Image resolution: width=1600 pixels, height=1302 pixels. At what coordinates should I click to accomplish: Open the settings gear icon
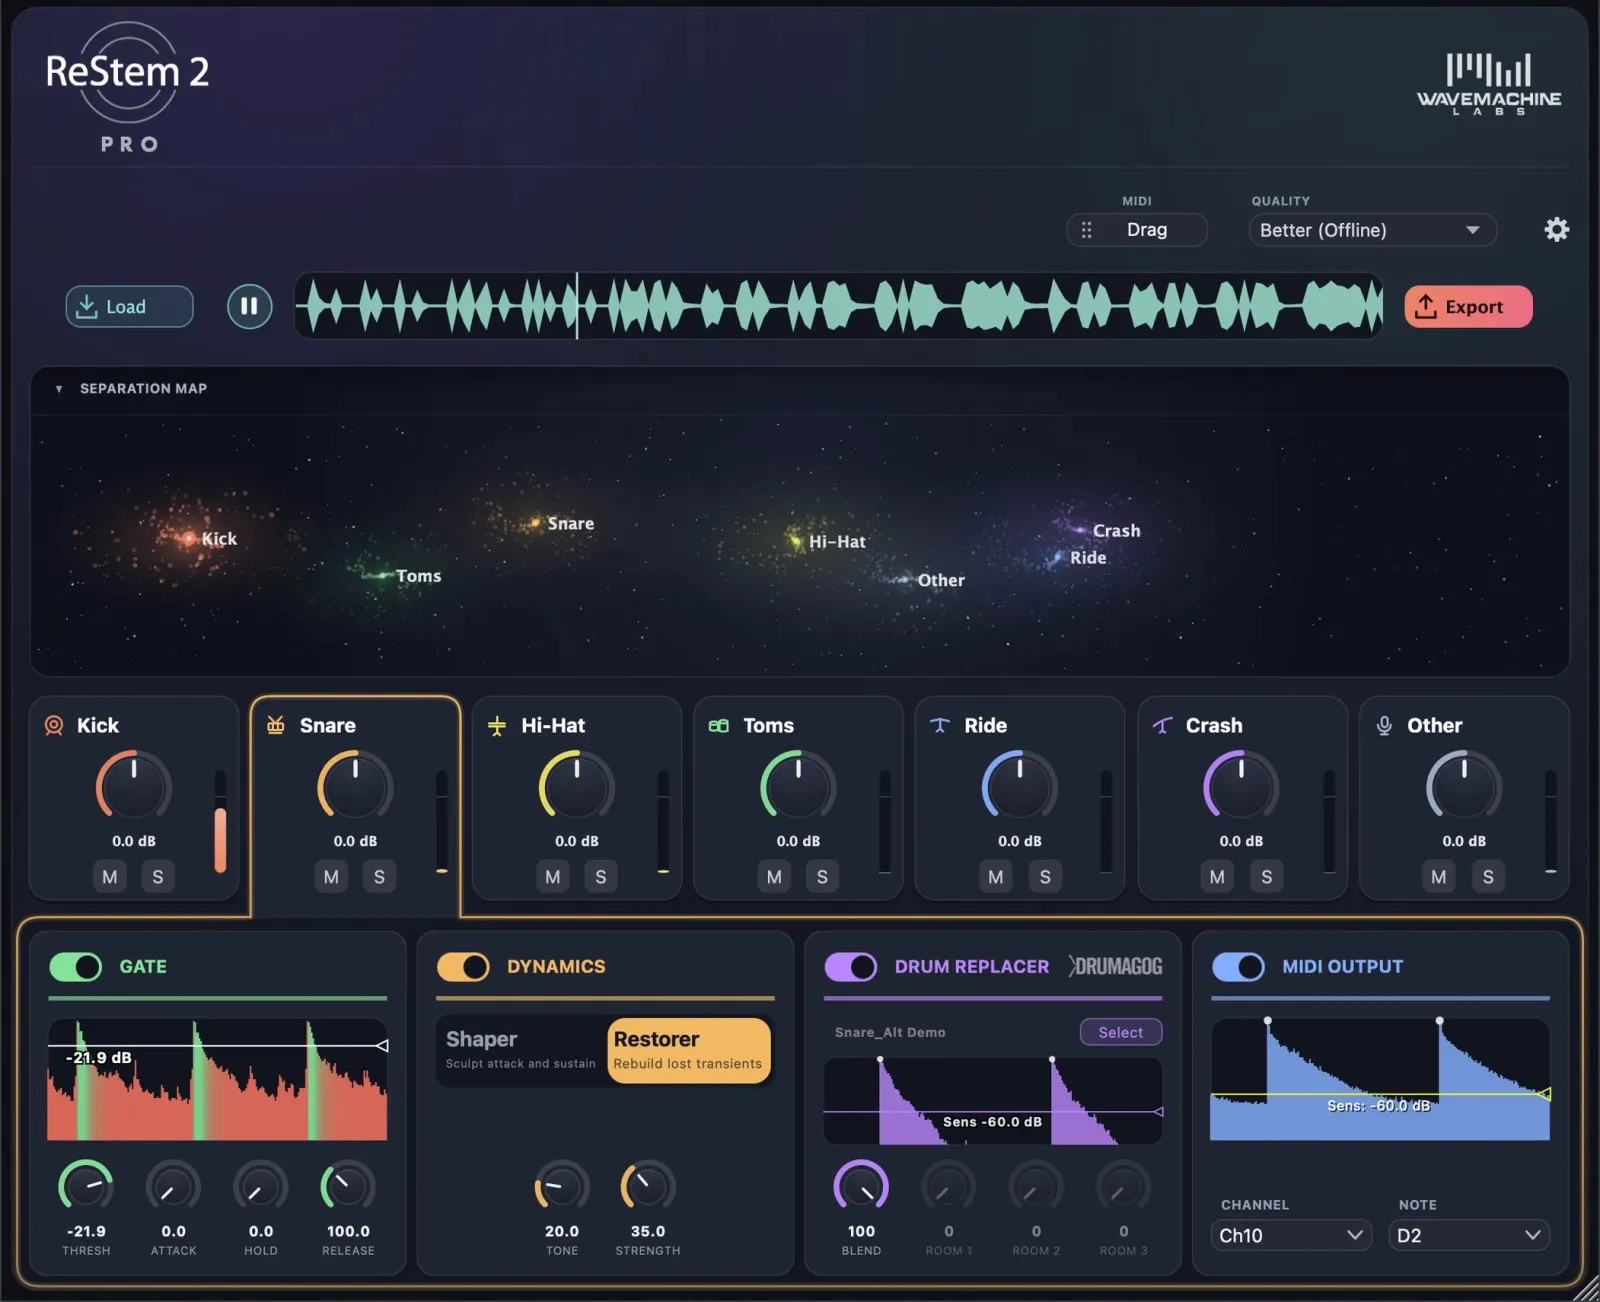[x=1556, y=230]
